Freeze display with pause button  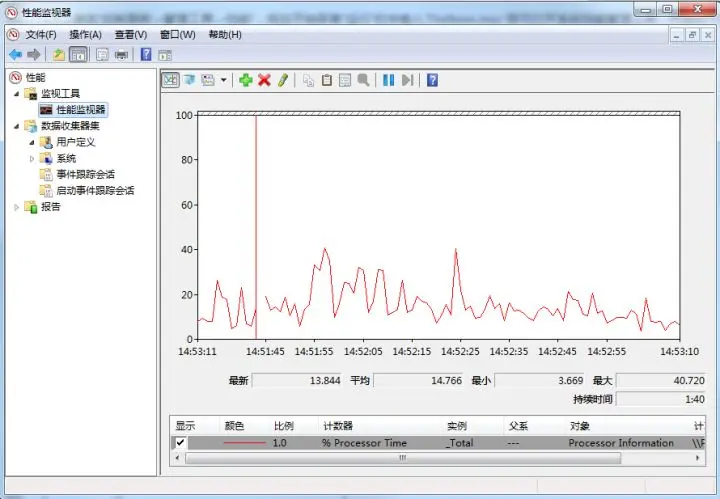pyautogui.click(x=388, y=80)
